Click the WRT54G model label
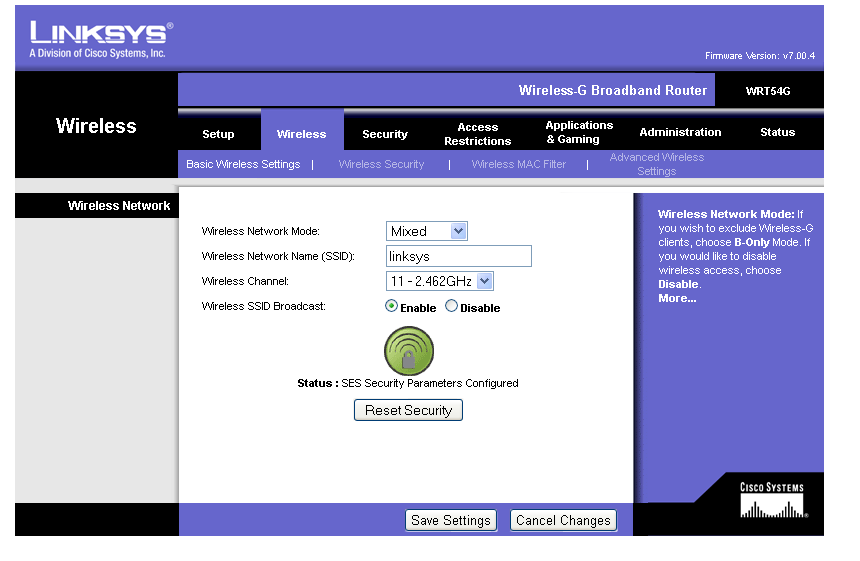860x561 pixels. coord(768,91)
